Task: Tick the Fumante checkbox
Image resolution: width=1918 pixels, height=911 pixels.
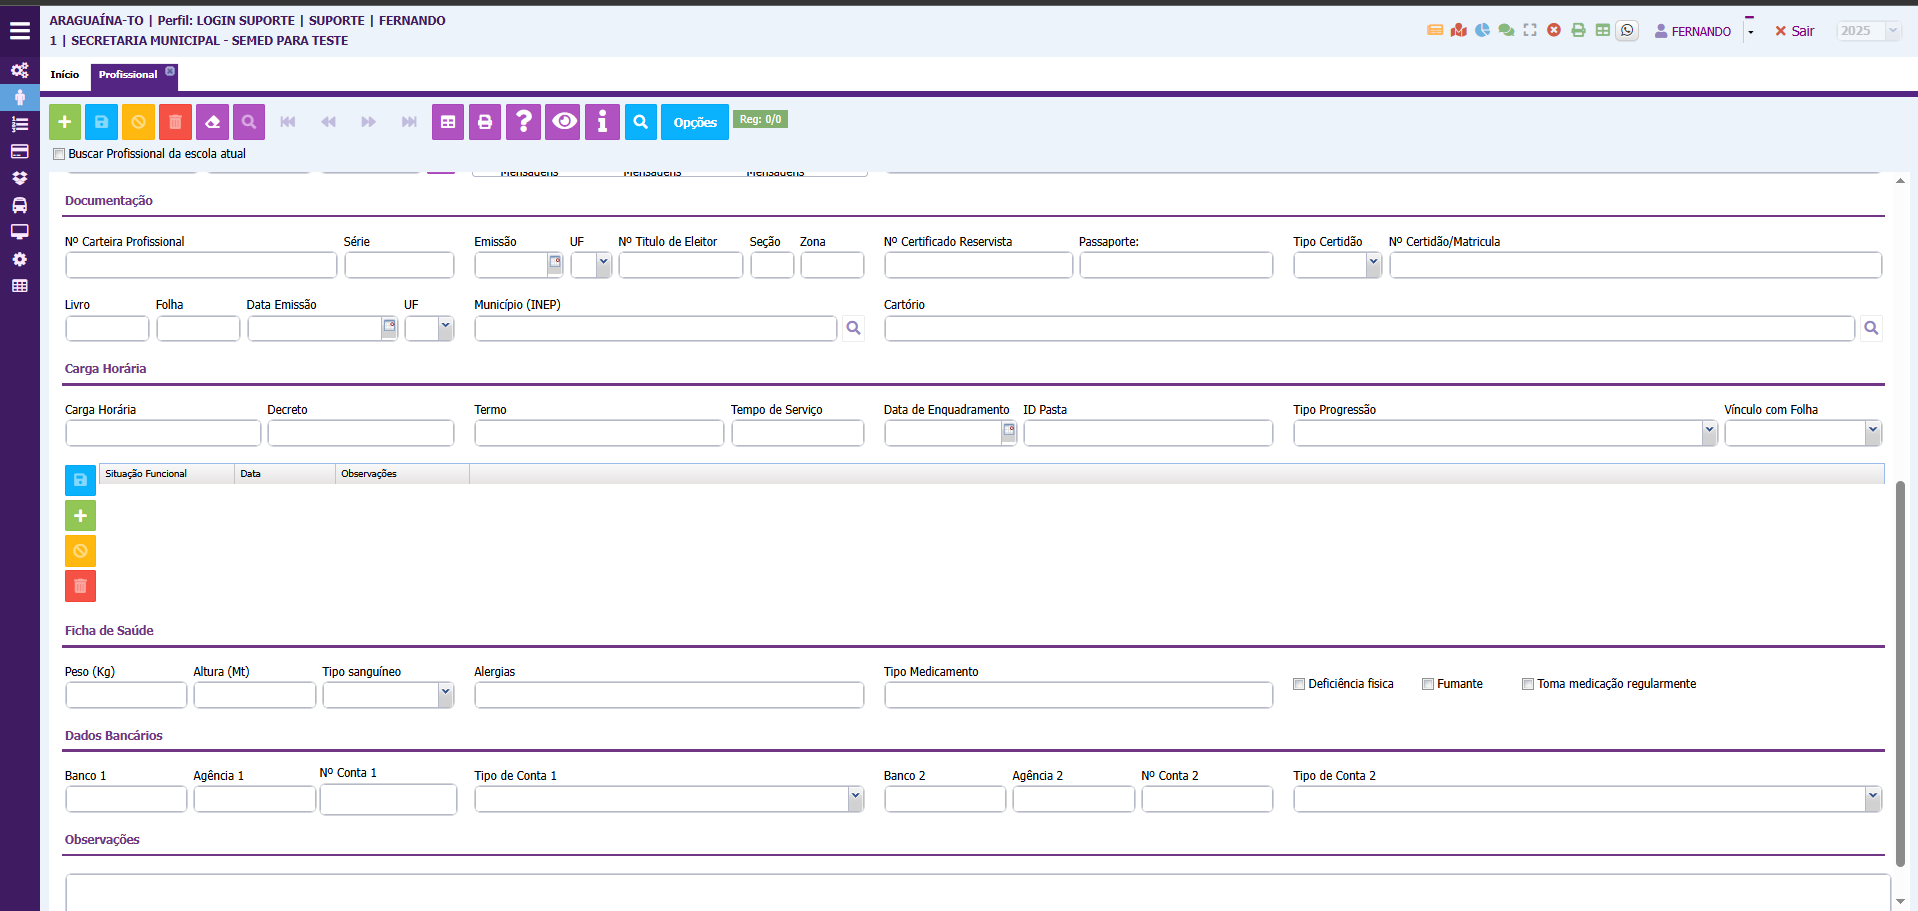Action: click(1428, 684)
